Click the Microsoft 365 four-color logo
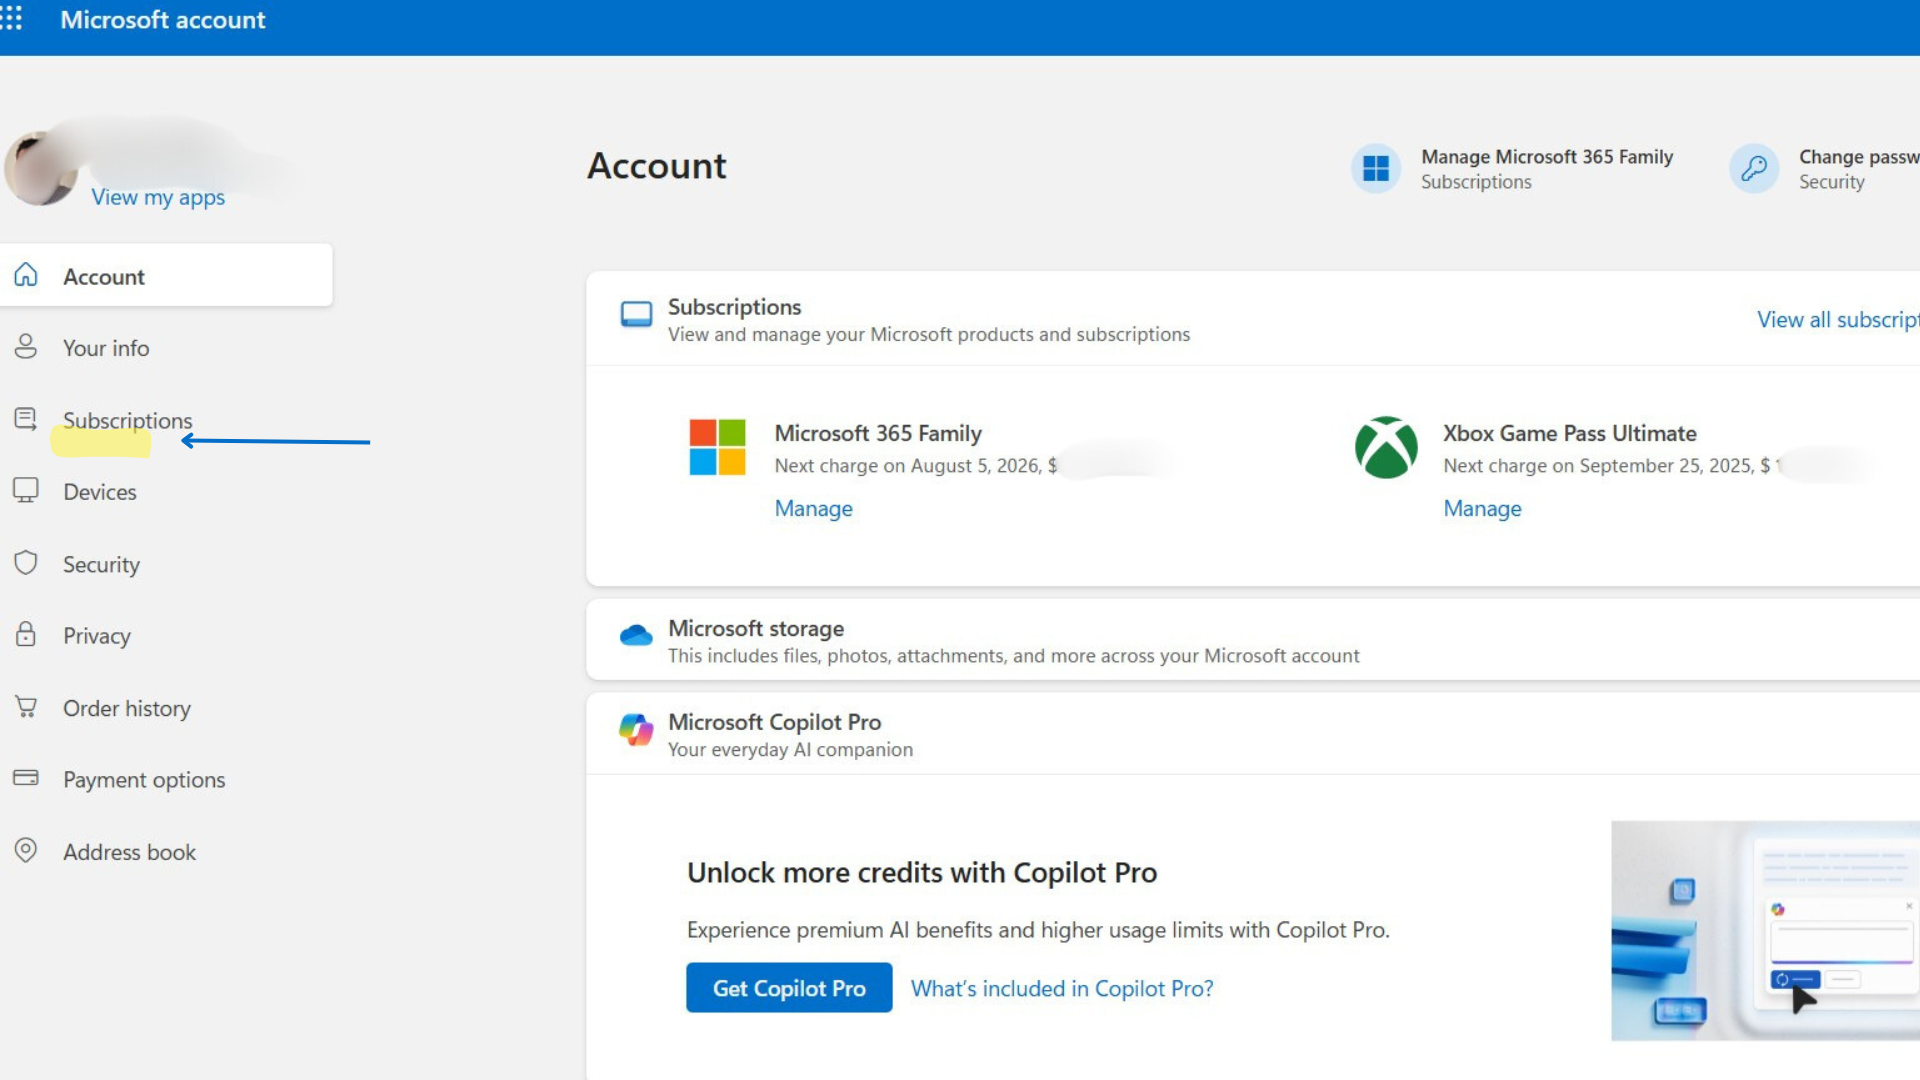 717,447
